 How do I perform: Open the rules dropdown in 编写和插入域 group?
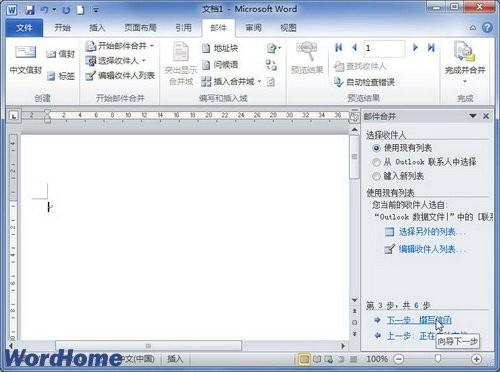[x=274, y=49]
